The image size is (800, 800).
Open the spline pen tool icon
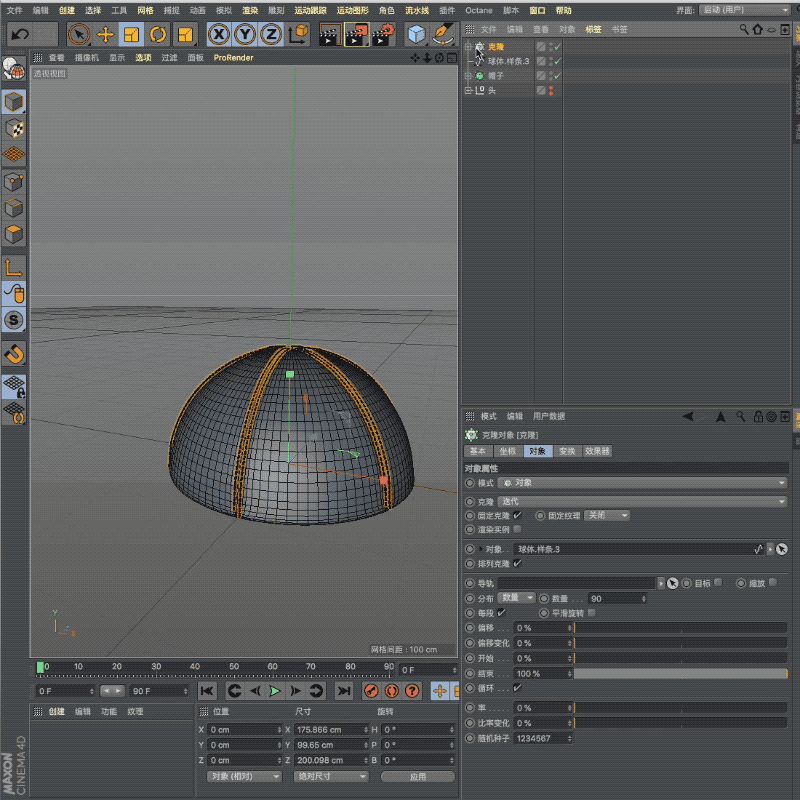click(442, 34)
